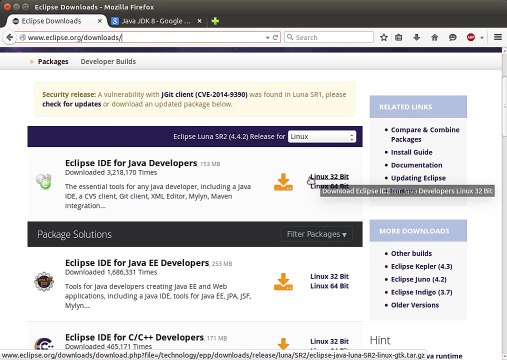Click the magnifier icon in search box
Viewport: 507px width, 360px height.
[290, 37]
